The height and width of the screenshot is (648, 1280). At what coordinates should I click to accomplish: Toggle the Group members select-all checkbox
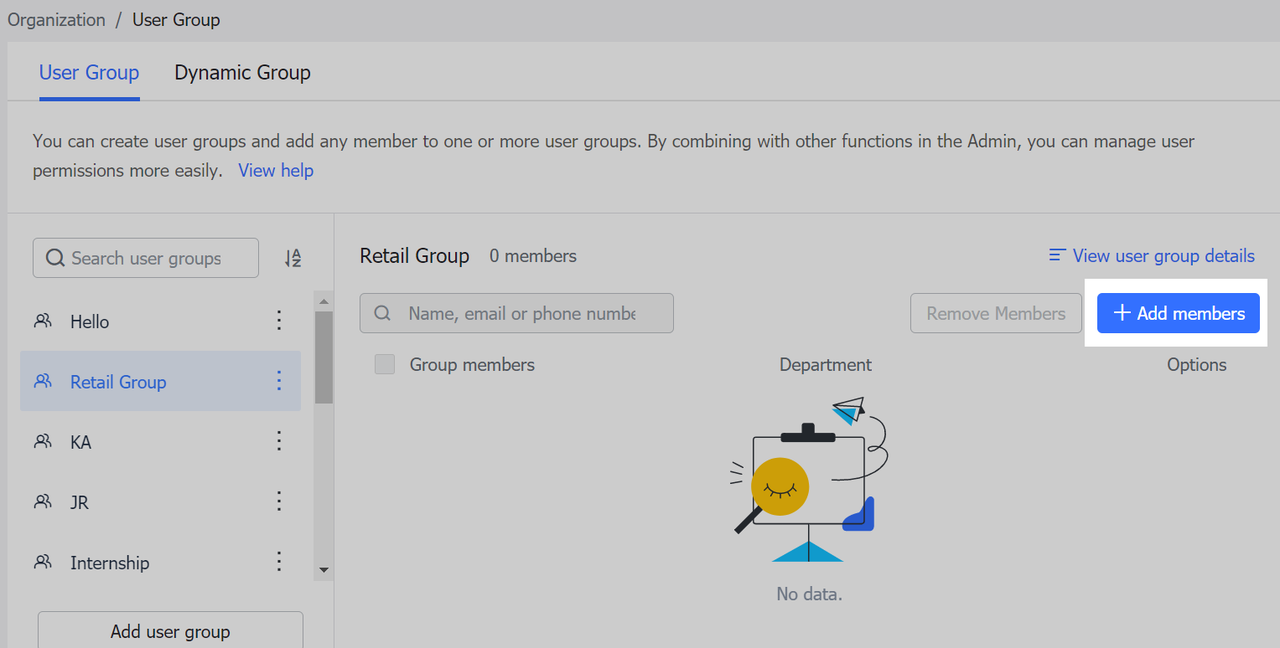click(x=385, y=365)
